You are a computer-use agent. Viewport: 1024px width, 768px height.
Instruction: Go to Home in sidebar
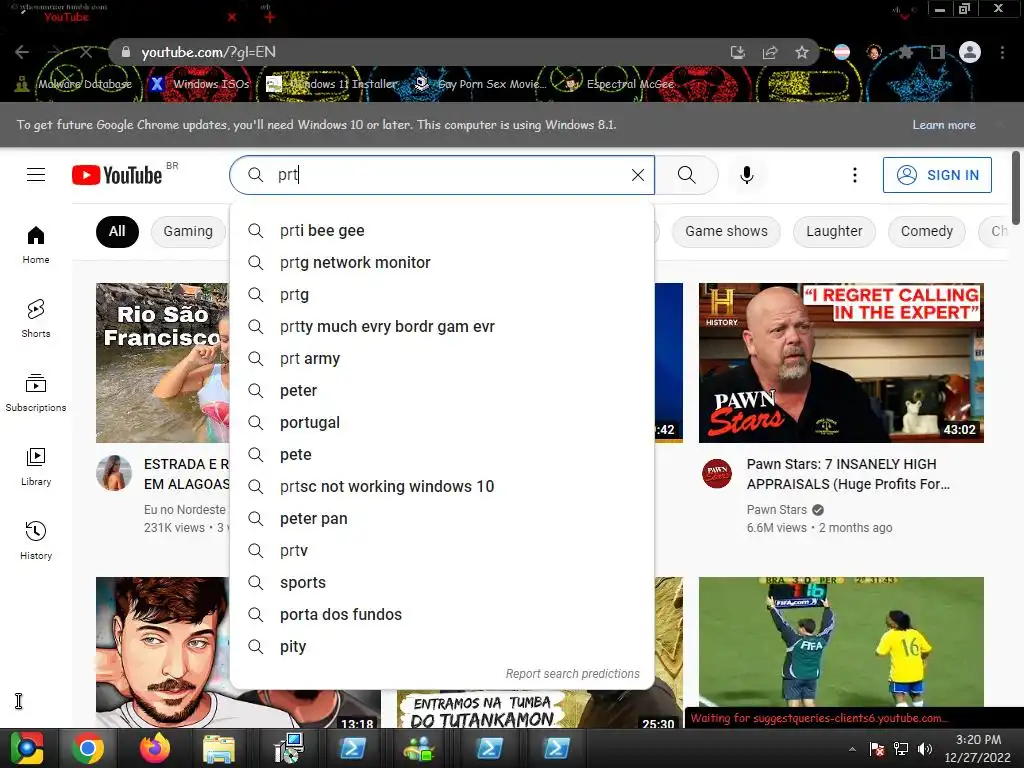36,245
